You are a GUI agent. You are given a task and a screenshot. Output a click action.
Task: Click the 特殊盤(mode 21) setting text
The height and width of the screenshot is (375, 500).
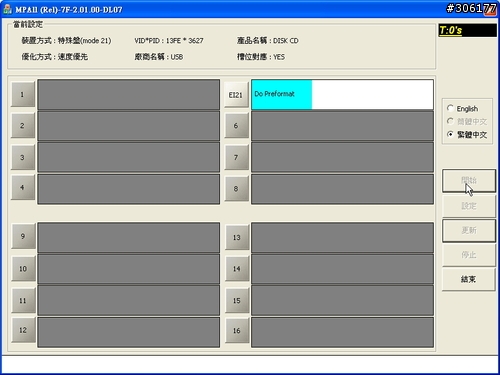tap(85, 41)
